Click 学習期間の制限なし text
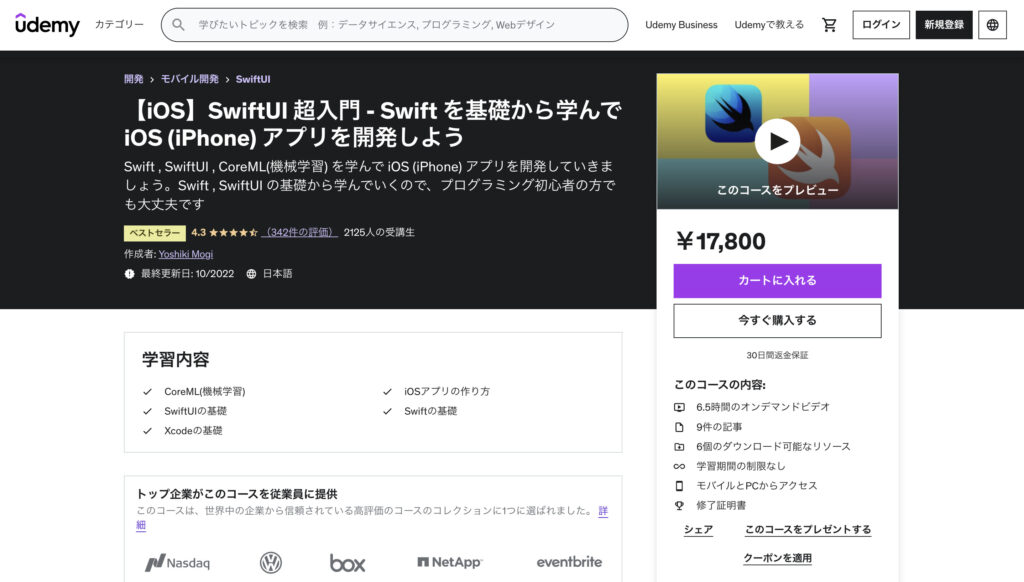Viewport: 1024px width, 582px height. pos(741,466)
